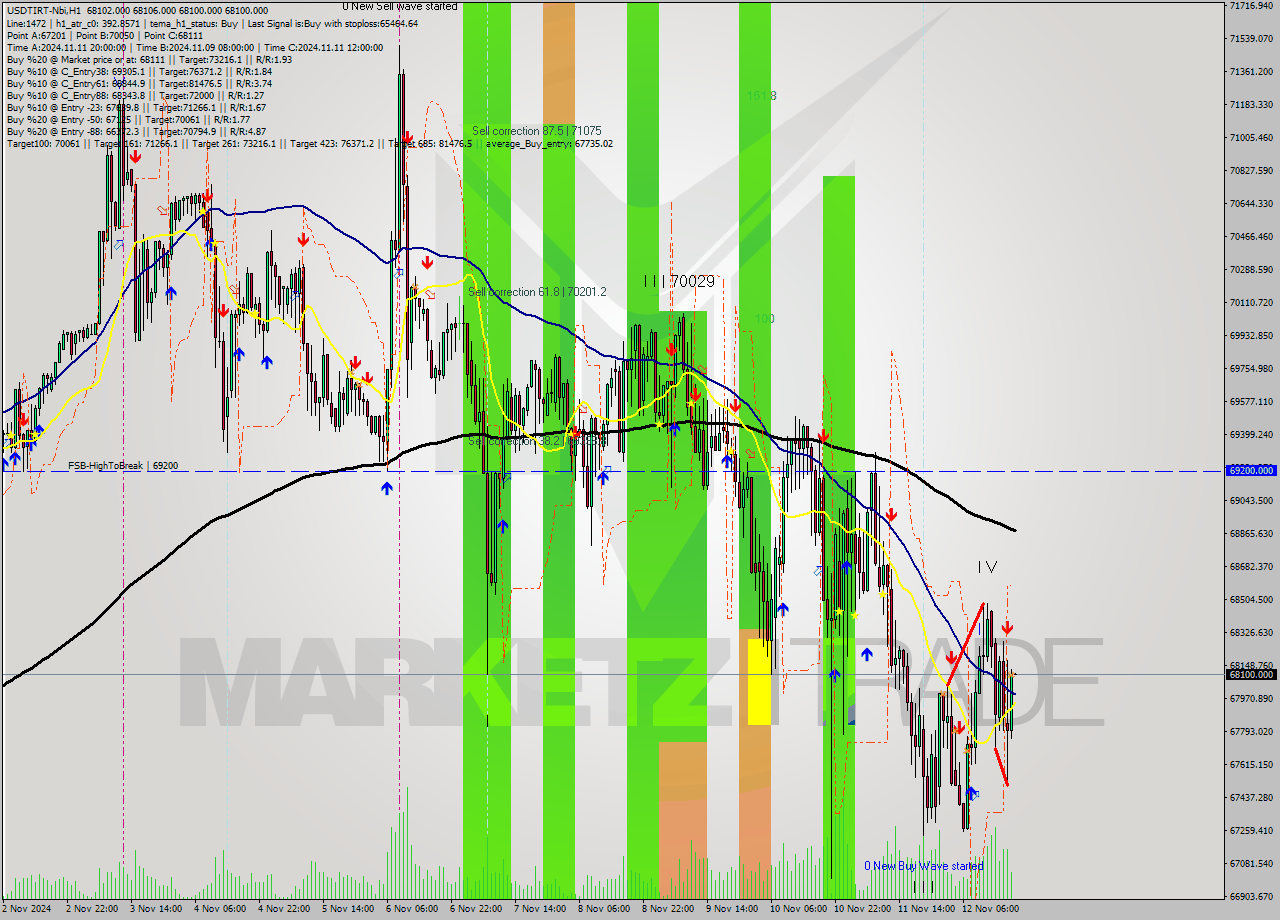Screen dimensions: 1280x920
Task: Click the 'Sell correction 61.8 | 70201.2' label
Action: [x=537, y=292]
